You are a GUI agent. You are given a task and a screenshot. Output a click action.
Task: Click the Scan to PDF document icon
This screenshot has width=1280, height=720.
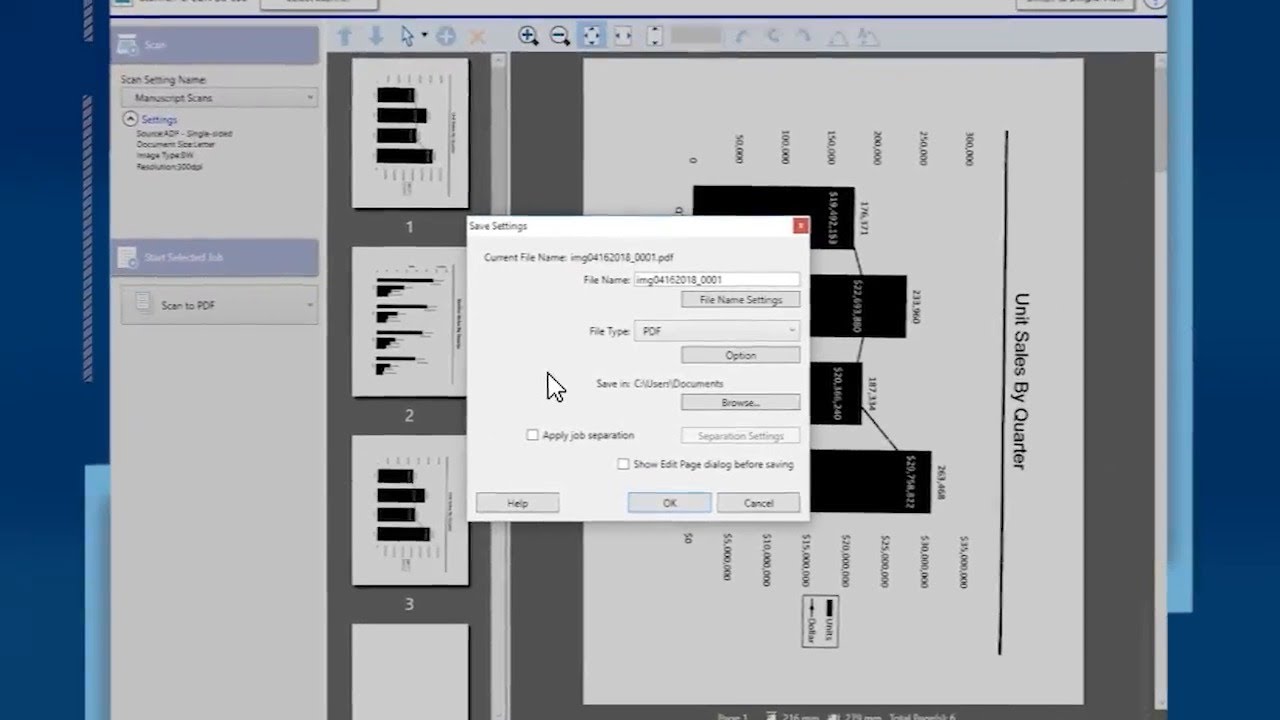coord(144,303)
